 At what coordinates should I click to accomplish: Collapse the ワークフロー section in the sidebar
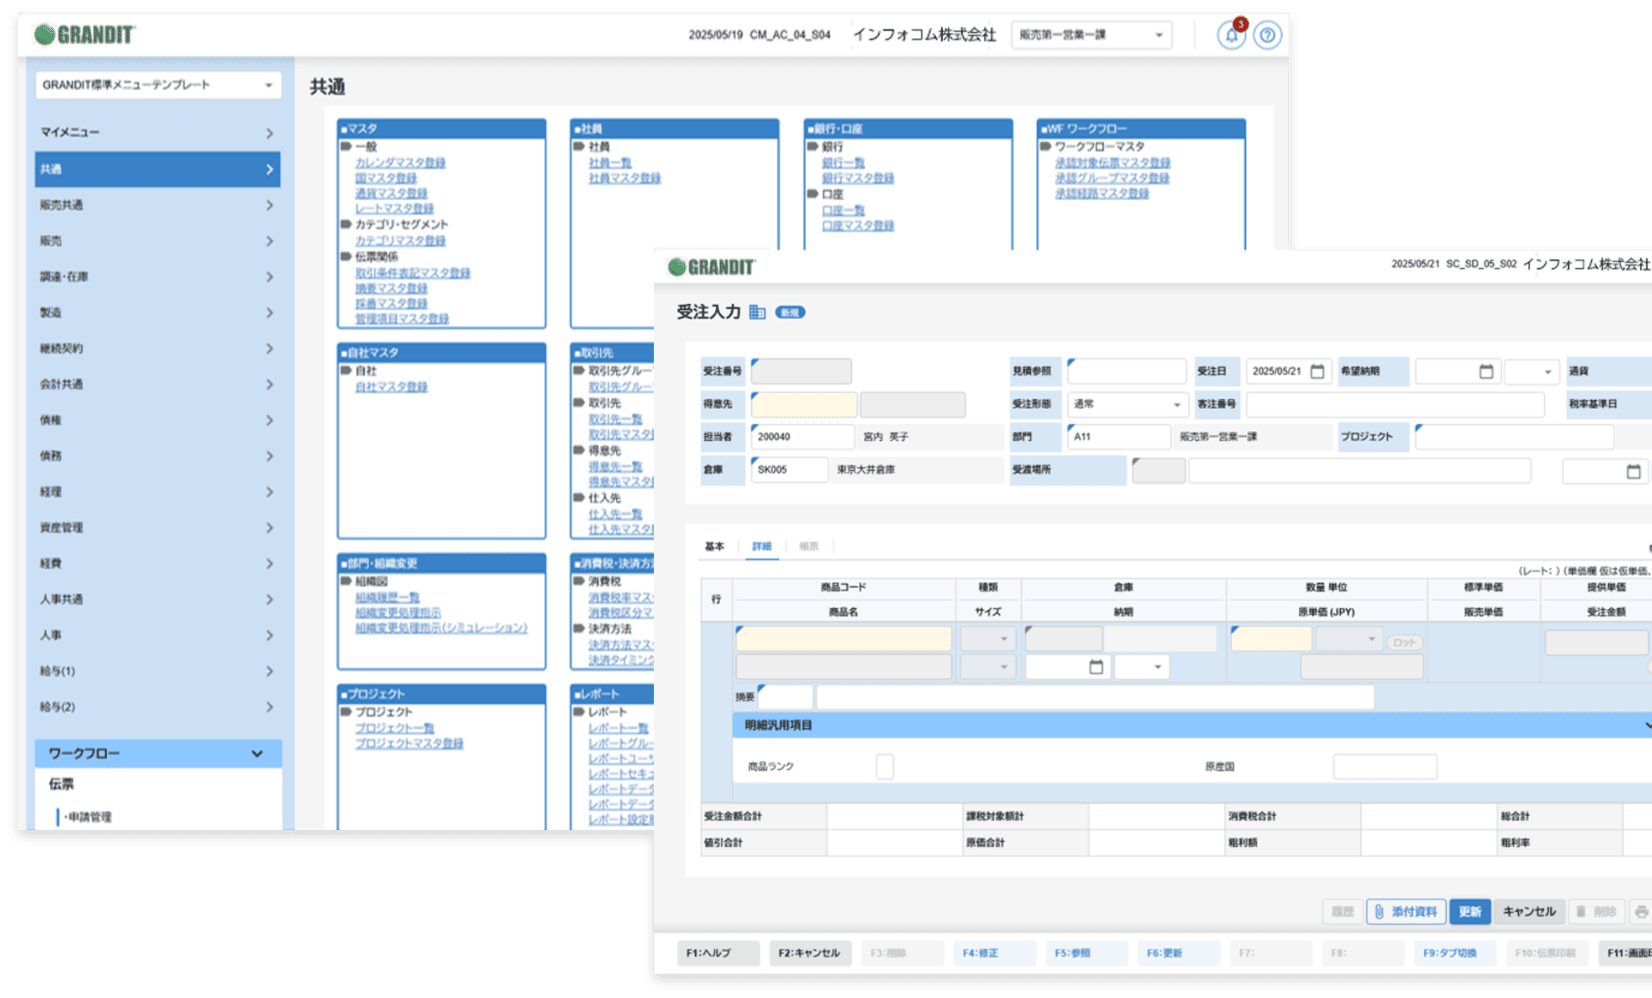click(x=257, y=753)
